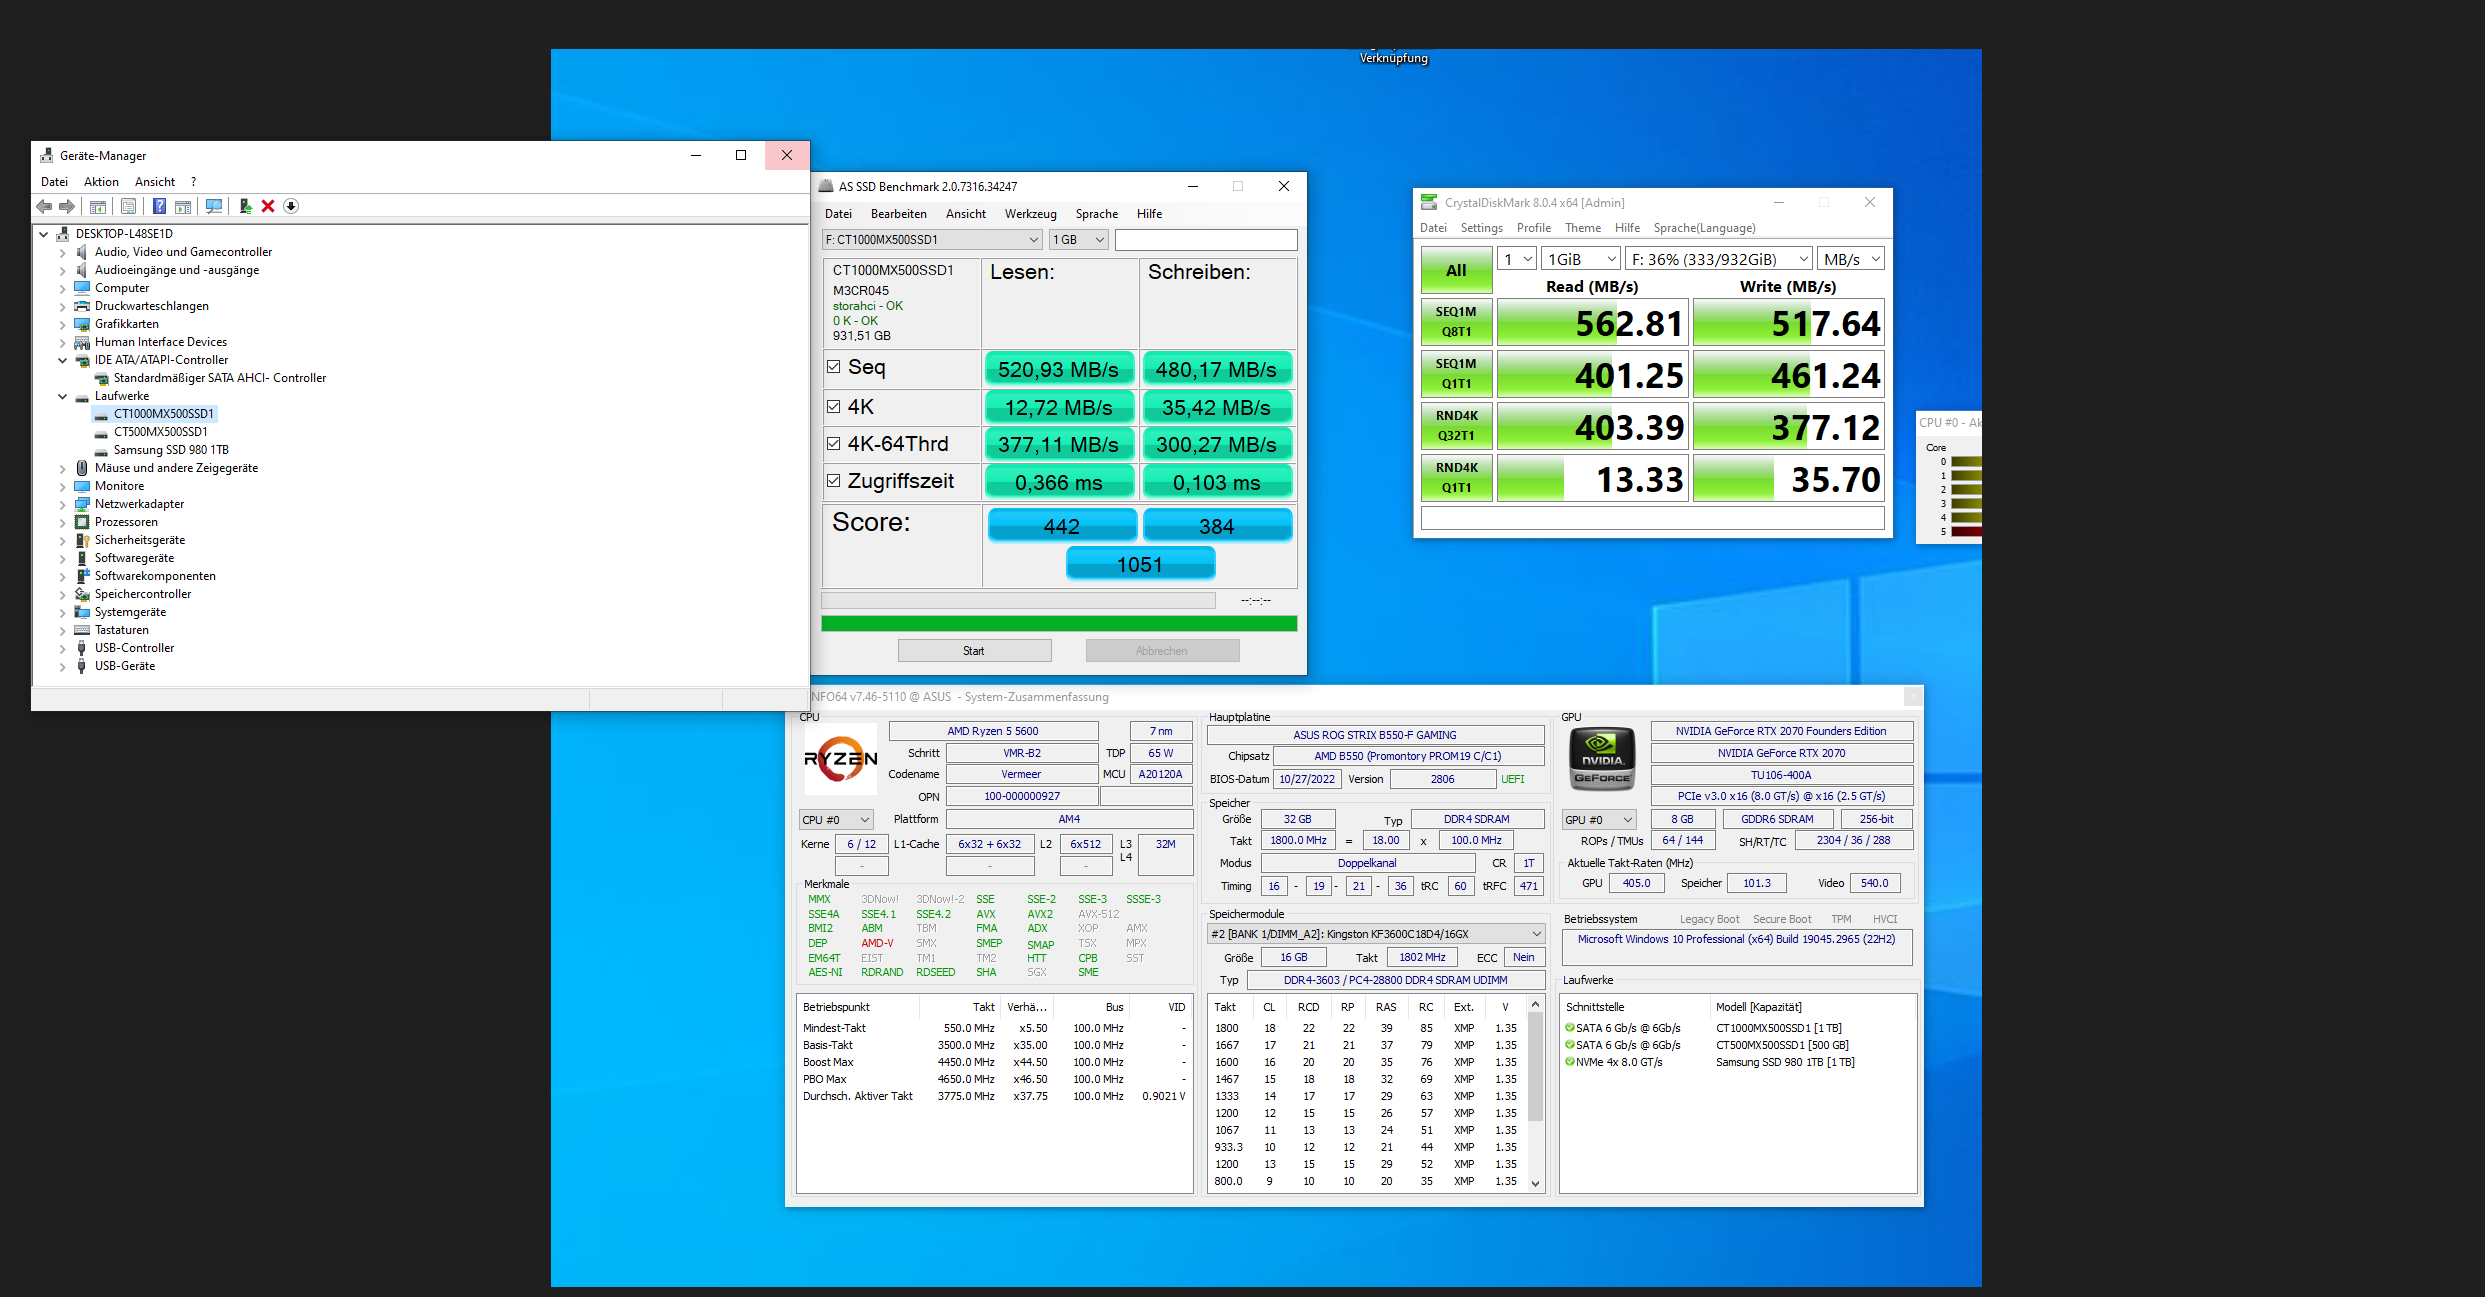This screenshot has width=2485, height=1297.
Task: Select Samsung SSD 980 1TB in device tree
Action: [x=171, y=450]
